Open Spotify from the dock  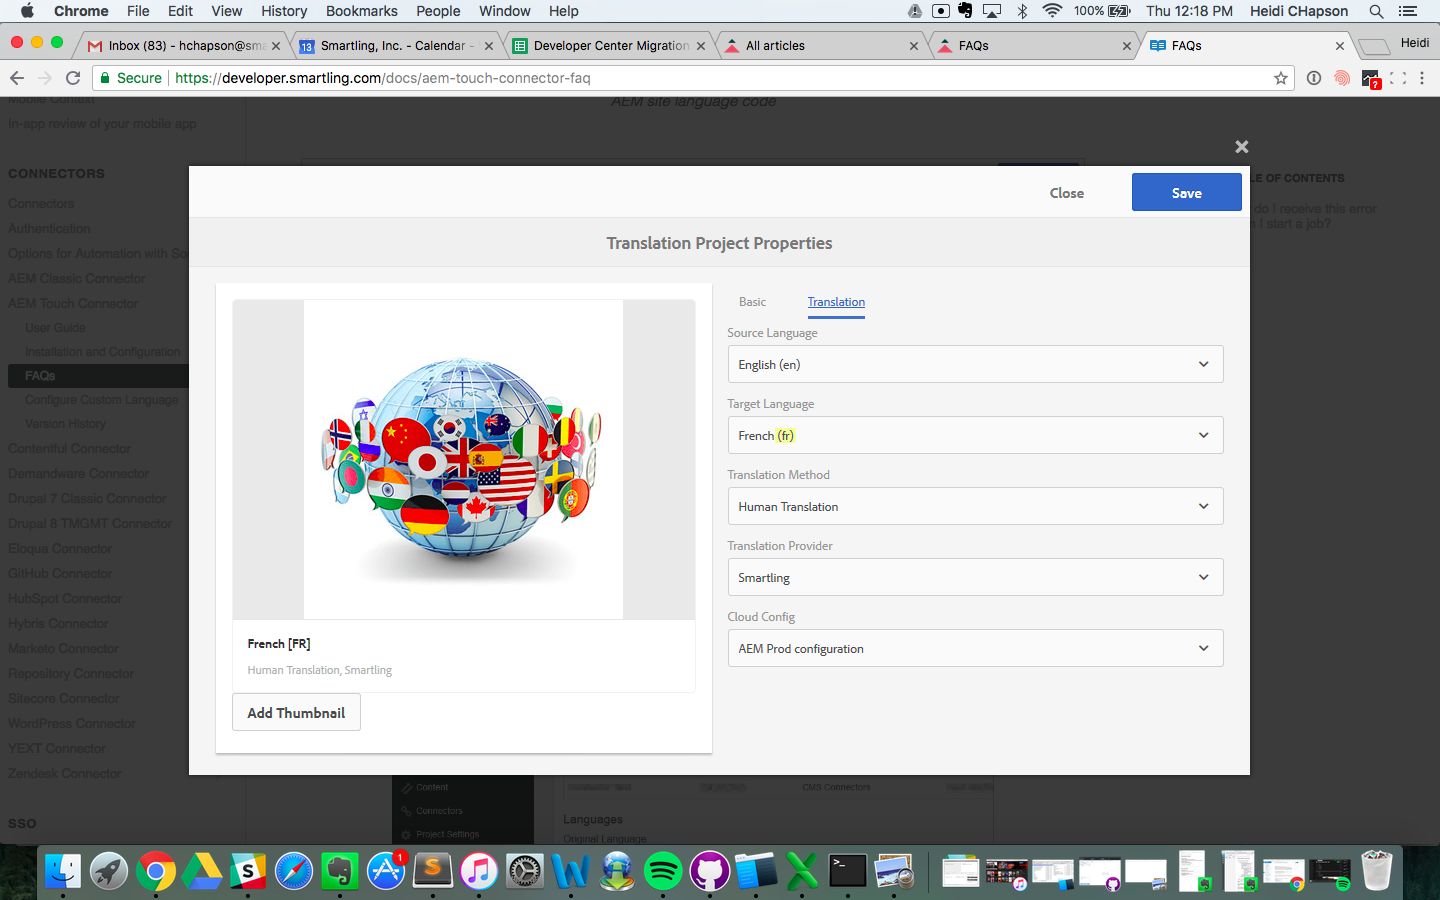coord(662,872)
